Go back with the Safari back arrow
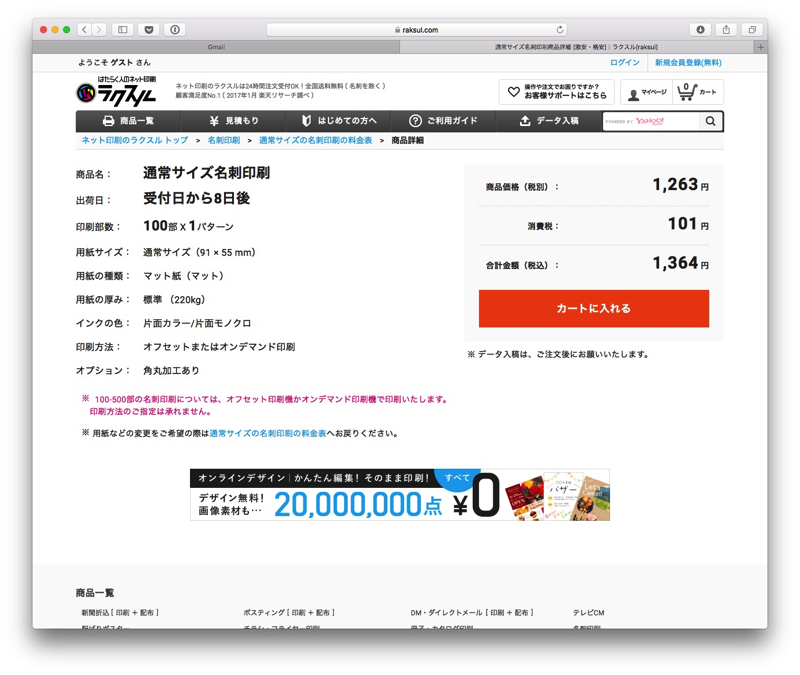This screenshot has height=675, width=800. click(85, 30)
